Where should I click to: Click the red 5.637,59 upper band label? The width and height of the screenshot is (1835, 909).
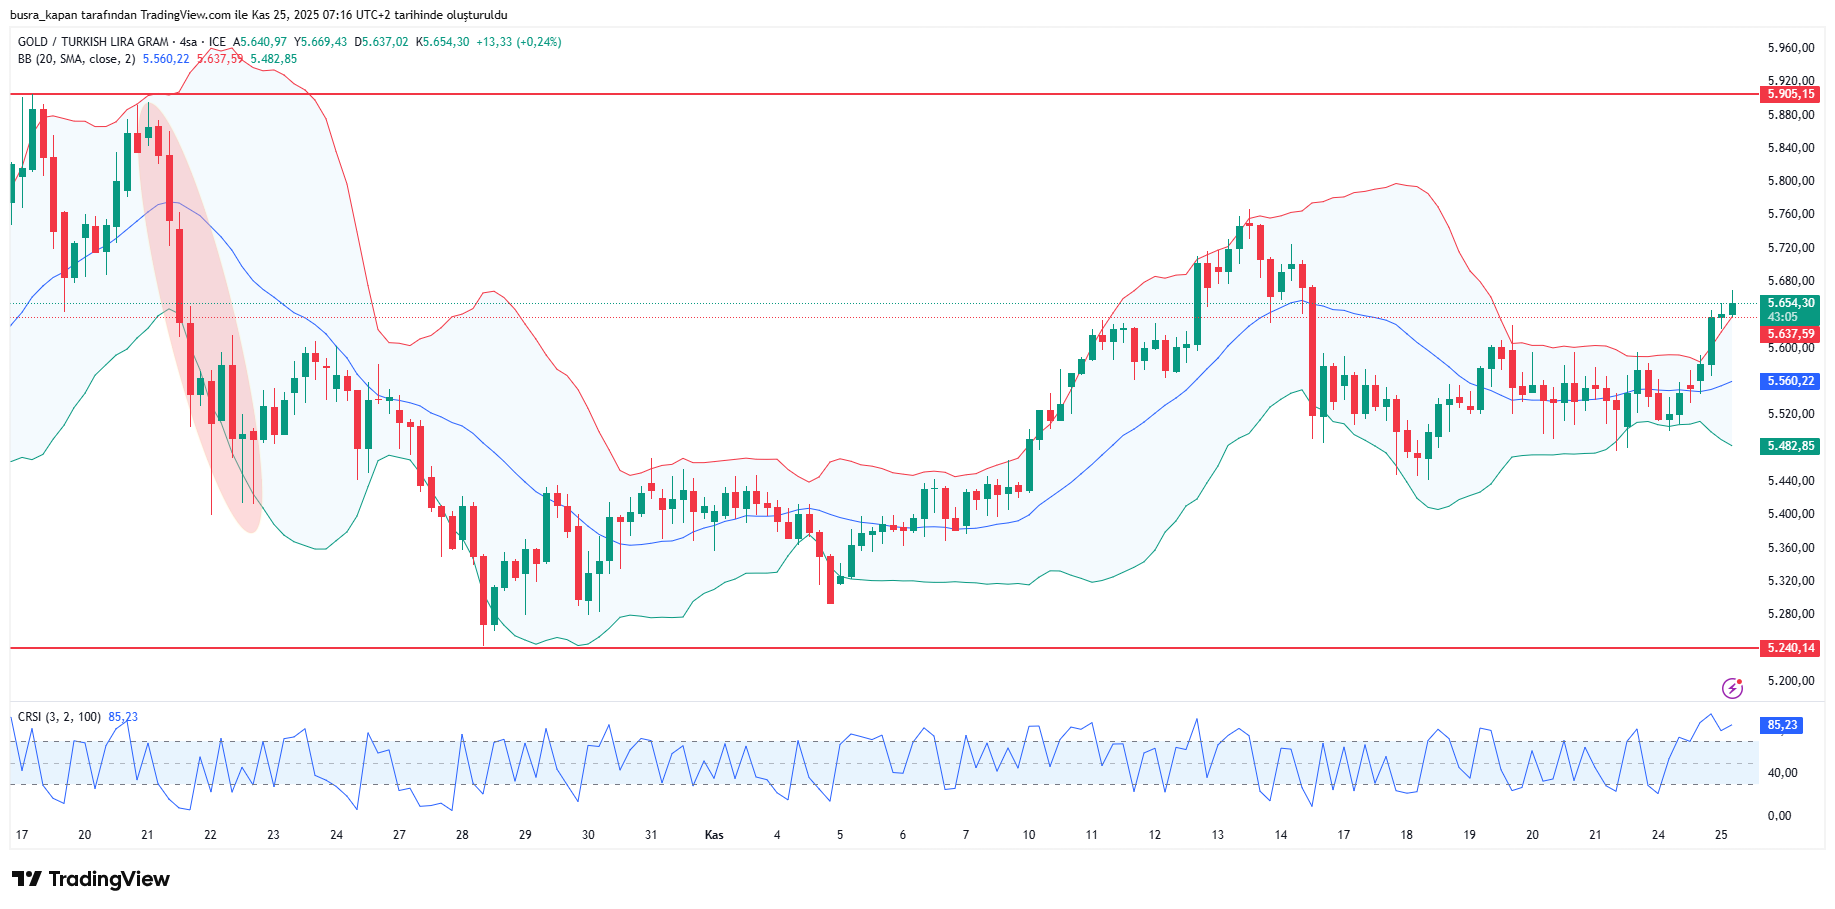pos(1790,334)
